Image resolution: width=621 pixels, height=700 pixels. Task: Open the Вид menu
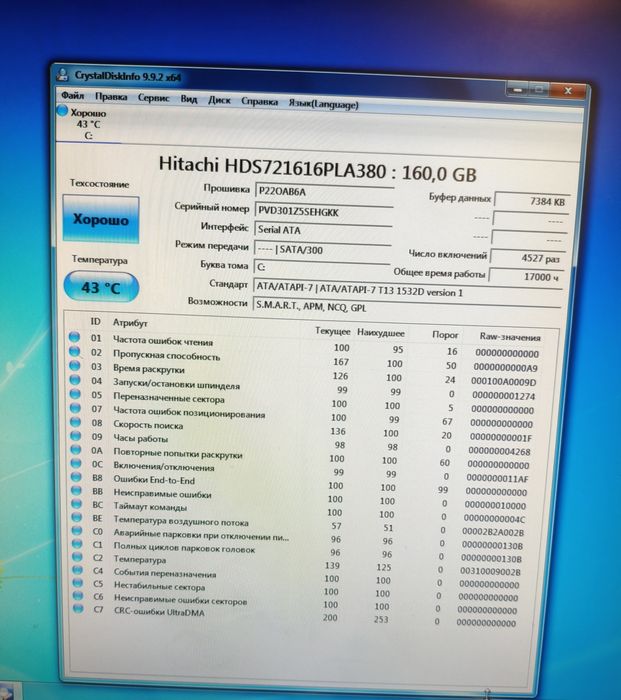point(188,99)
